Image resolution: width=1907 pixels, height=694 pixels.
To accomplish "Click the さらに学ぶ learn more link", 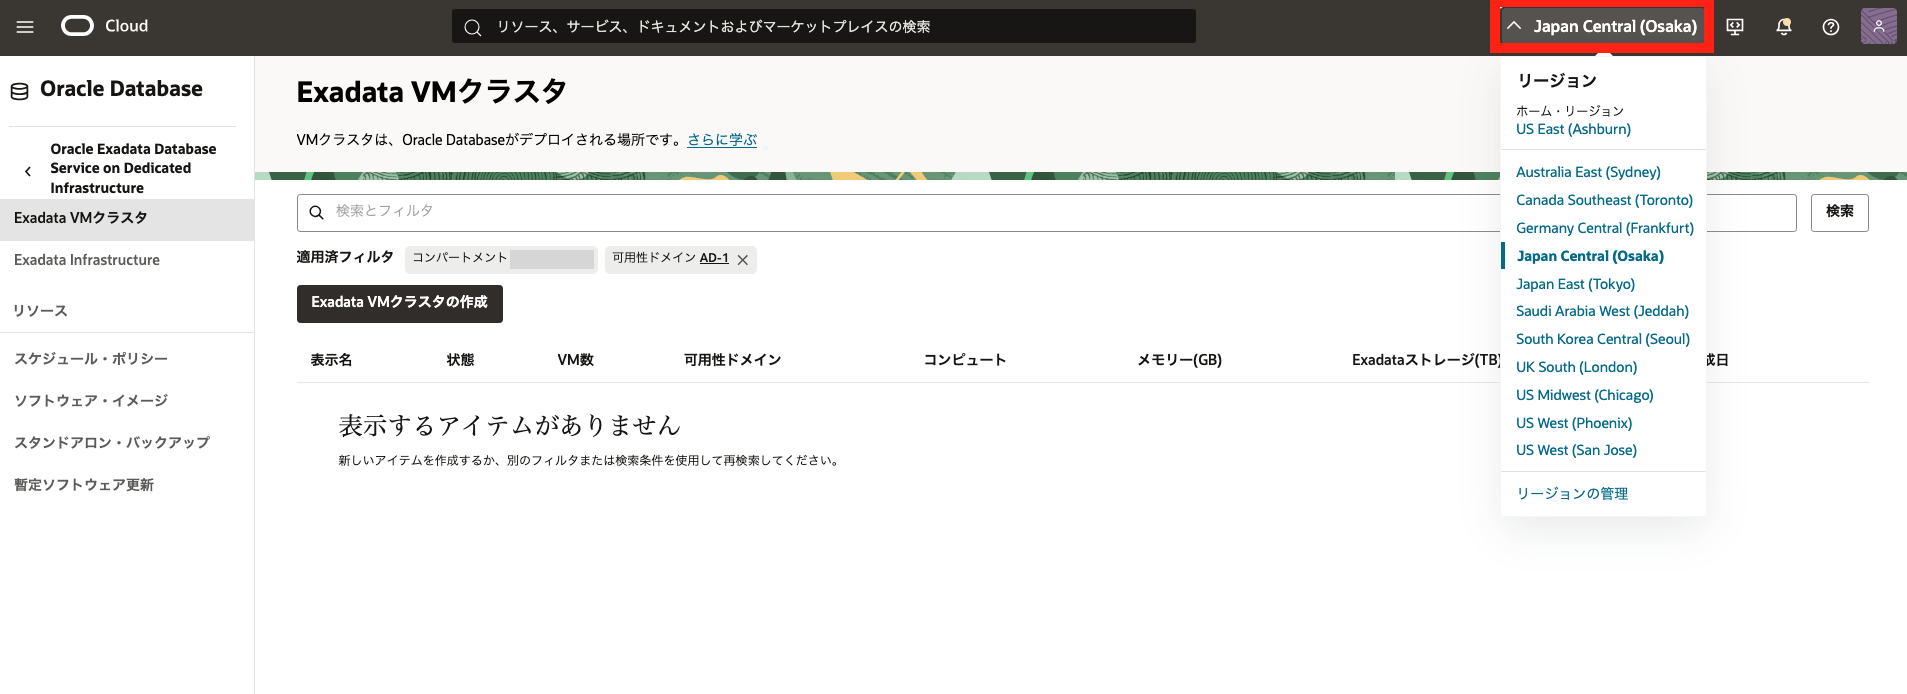I will 722,140.
